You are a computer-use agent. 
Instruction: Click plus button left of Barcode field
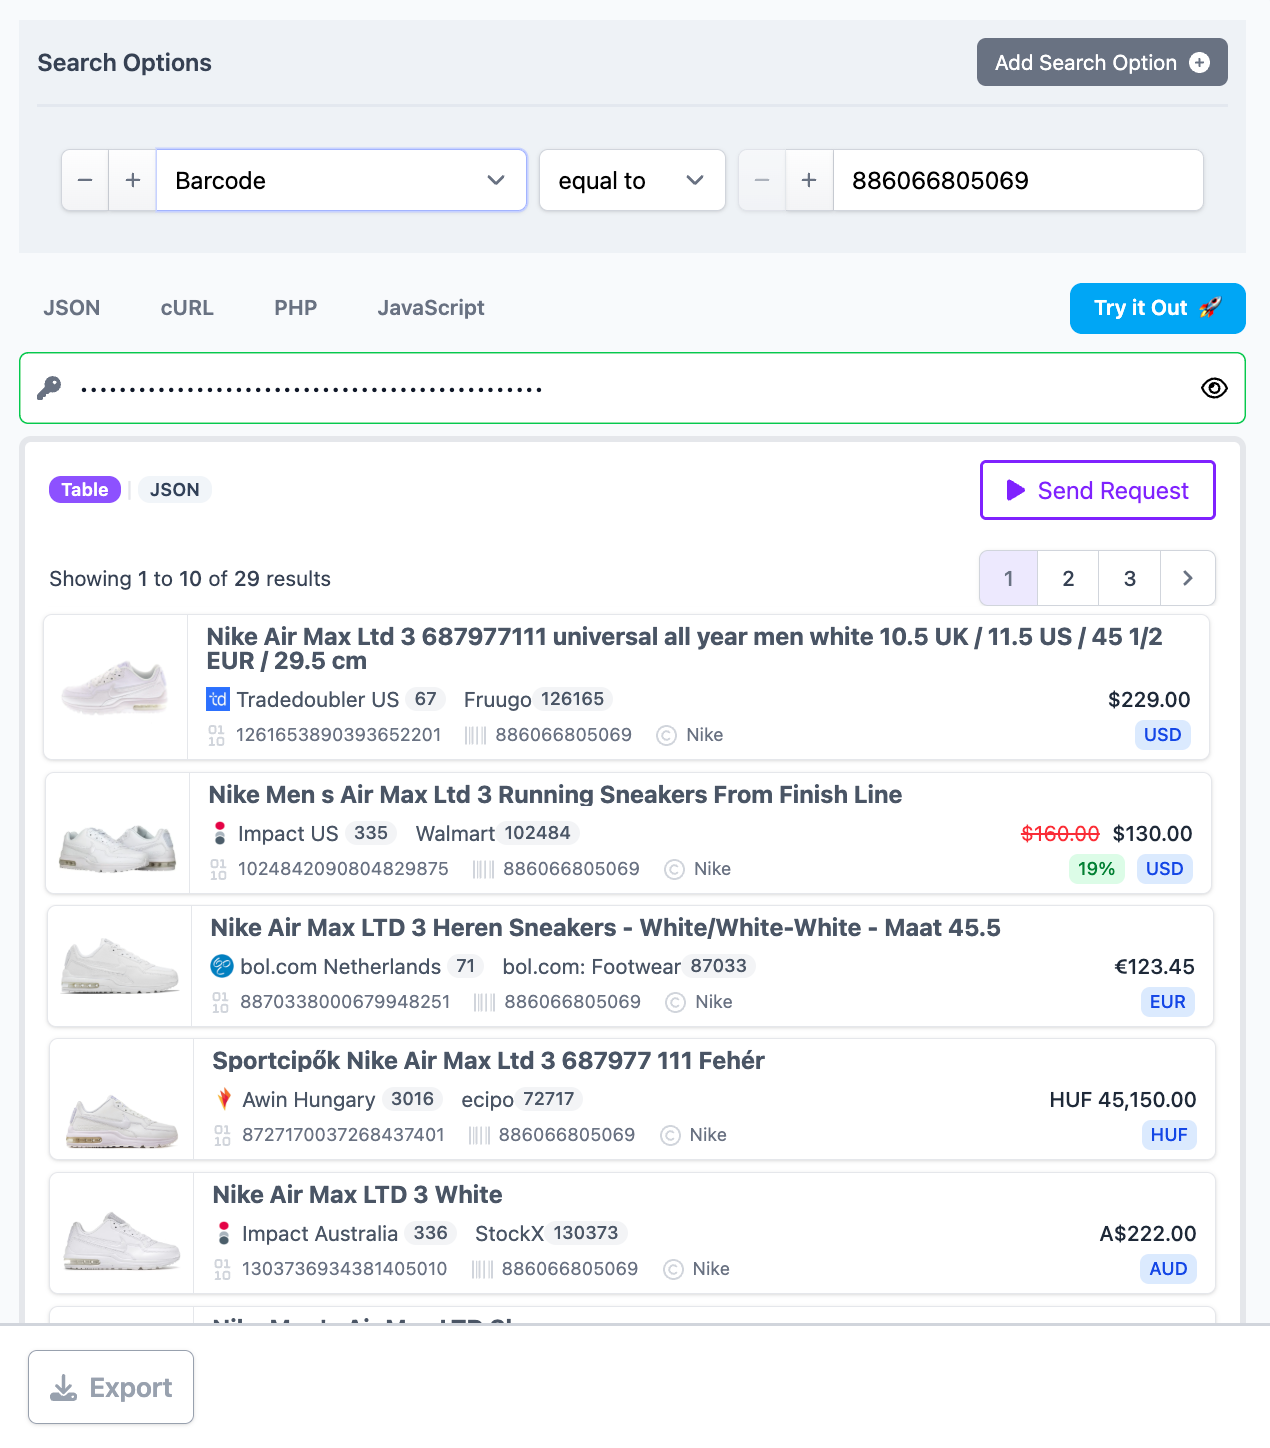click(x=132, y=180)
